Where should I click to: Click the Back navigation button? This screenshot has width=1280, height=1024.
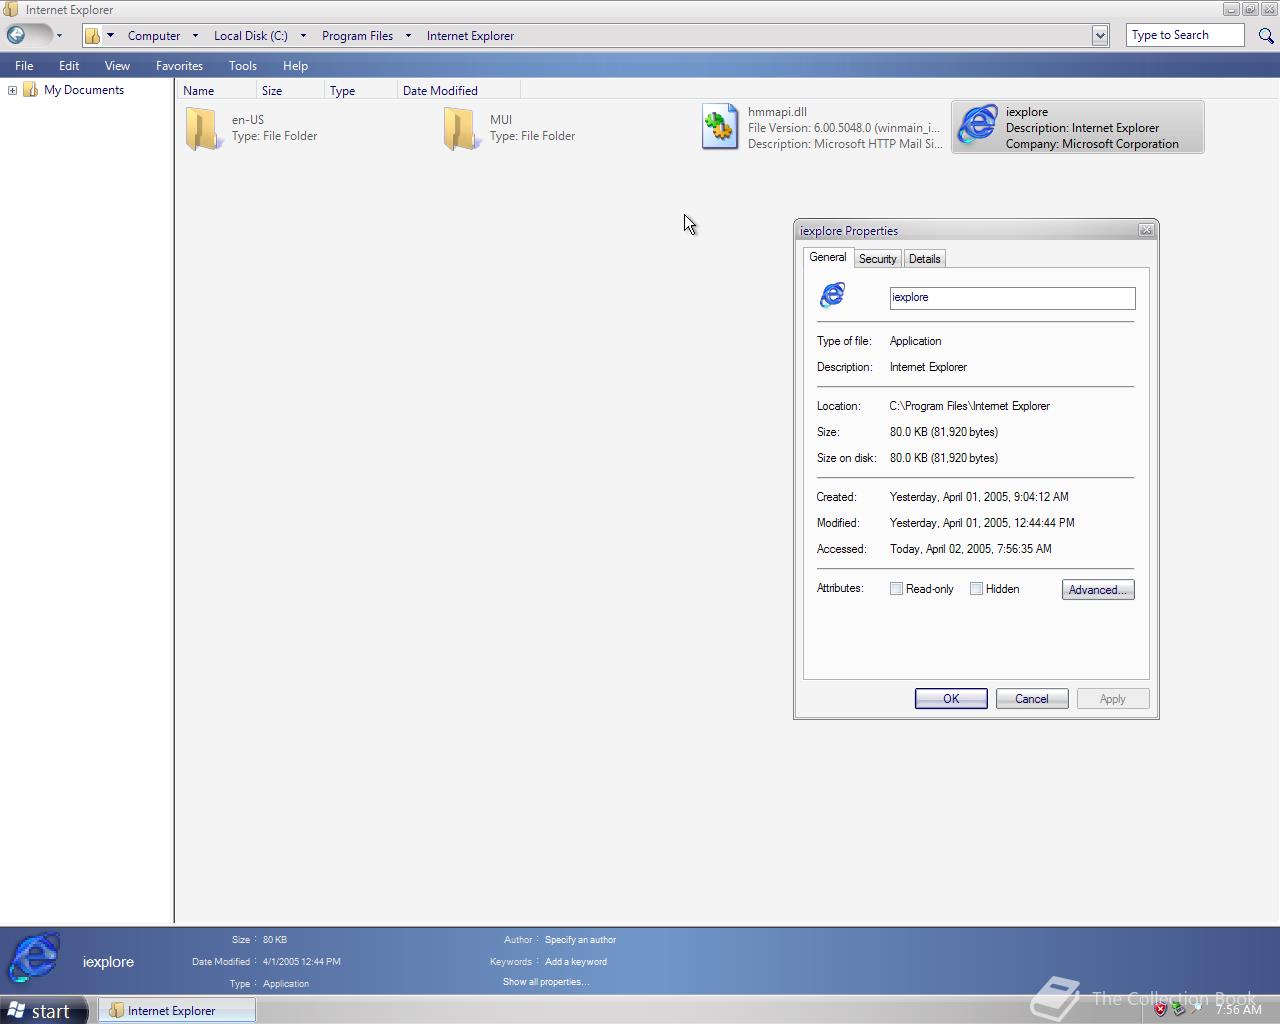tap(17, 35)
